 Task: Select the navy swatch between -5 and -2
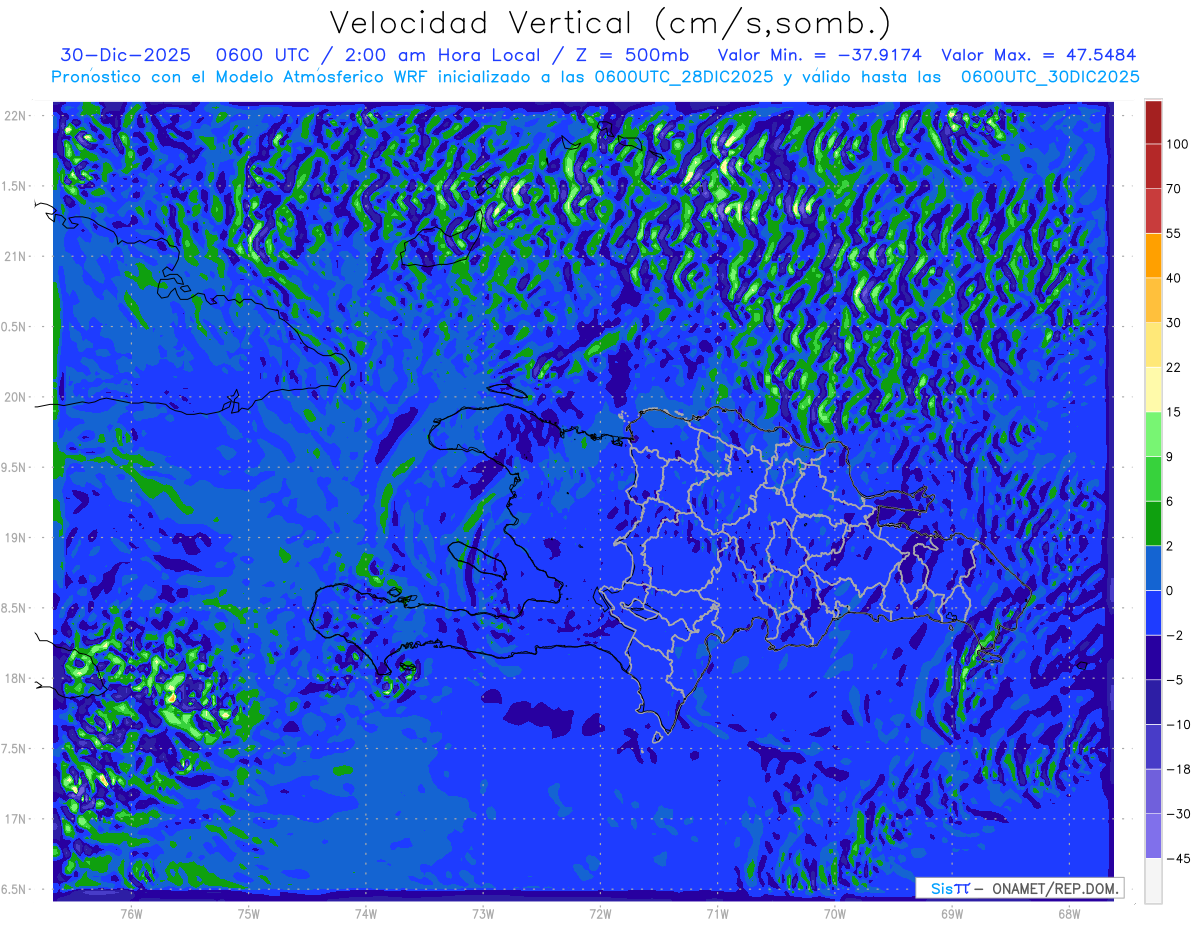coord(1153,657)
